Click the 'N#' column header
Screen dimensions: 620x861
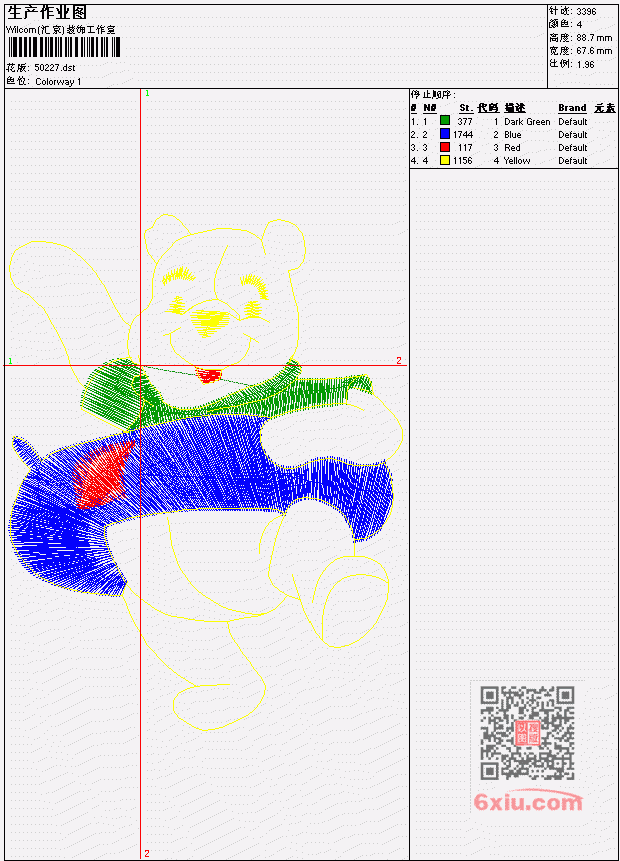(x=429, y=108)
